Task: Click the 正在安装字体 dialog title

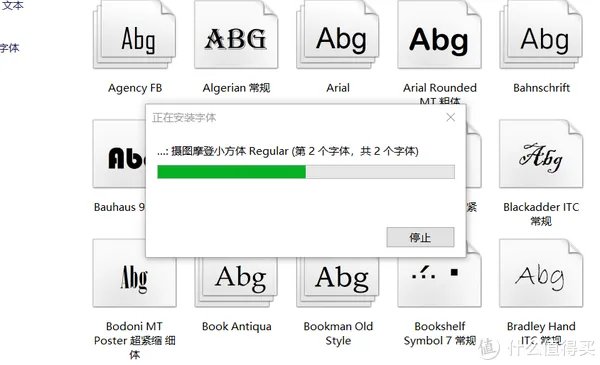Action: tap(184, 117)
